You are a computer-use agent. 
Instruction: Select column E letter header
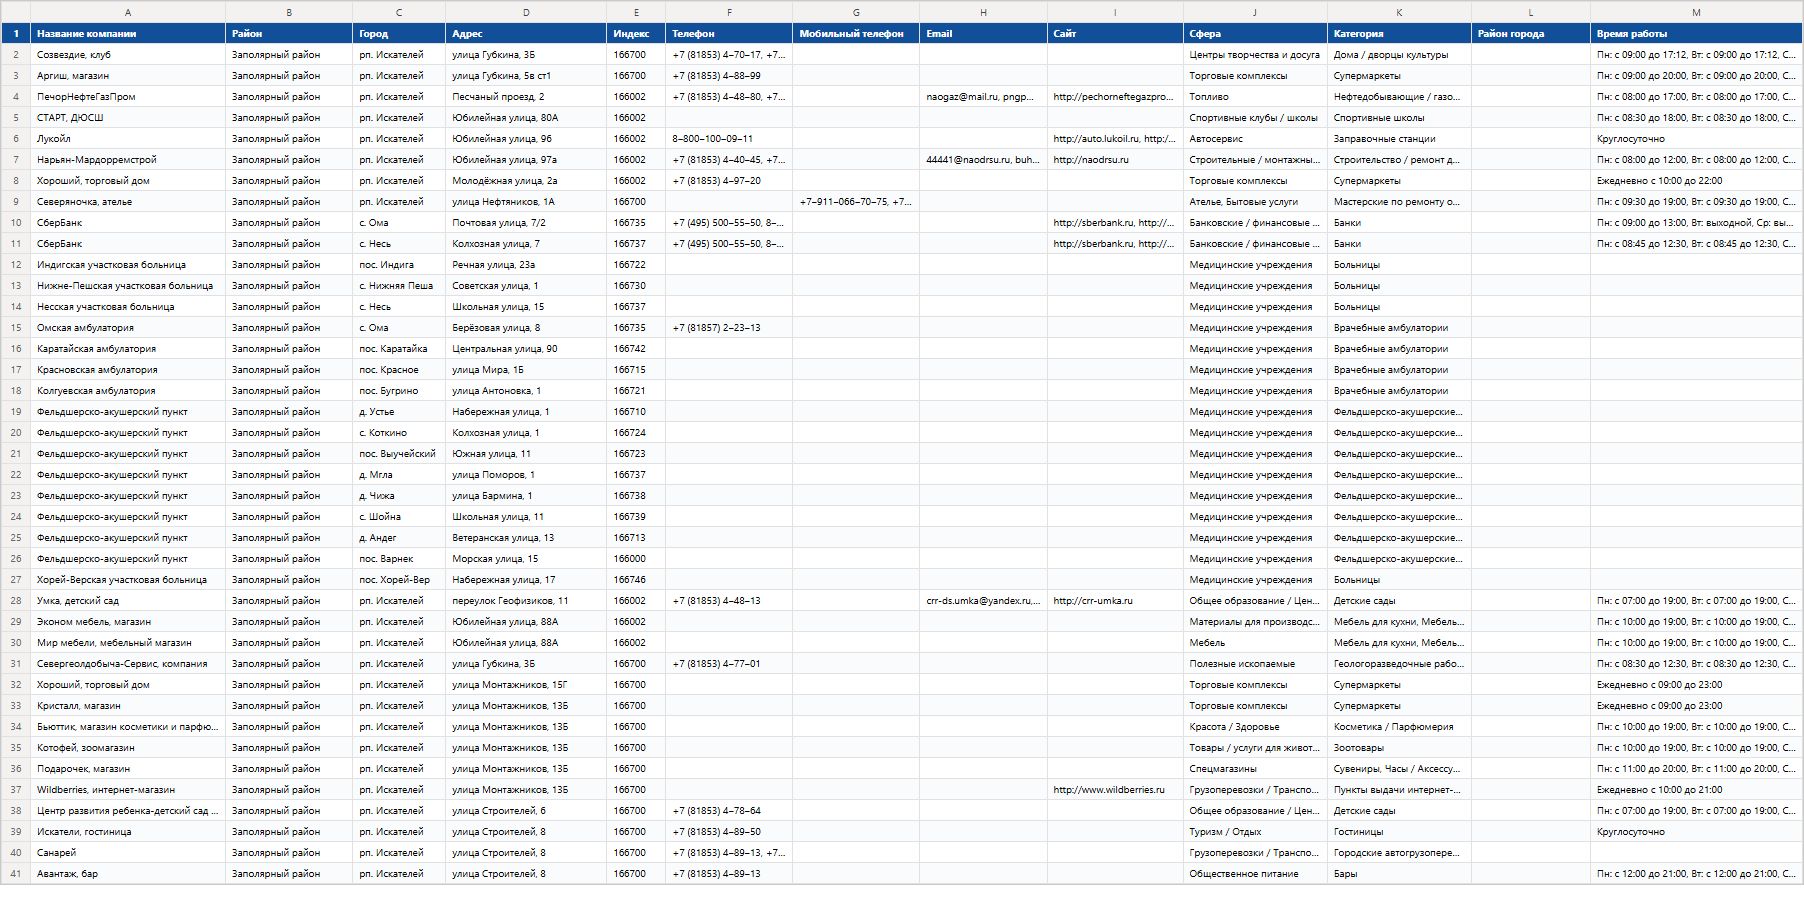[636, 12]
